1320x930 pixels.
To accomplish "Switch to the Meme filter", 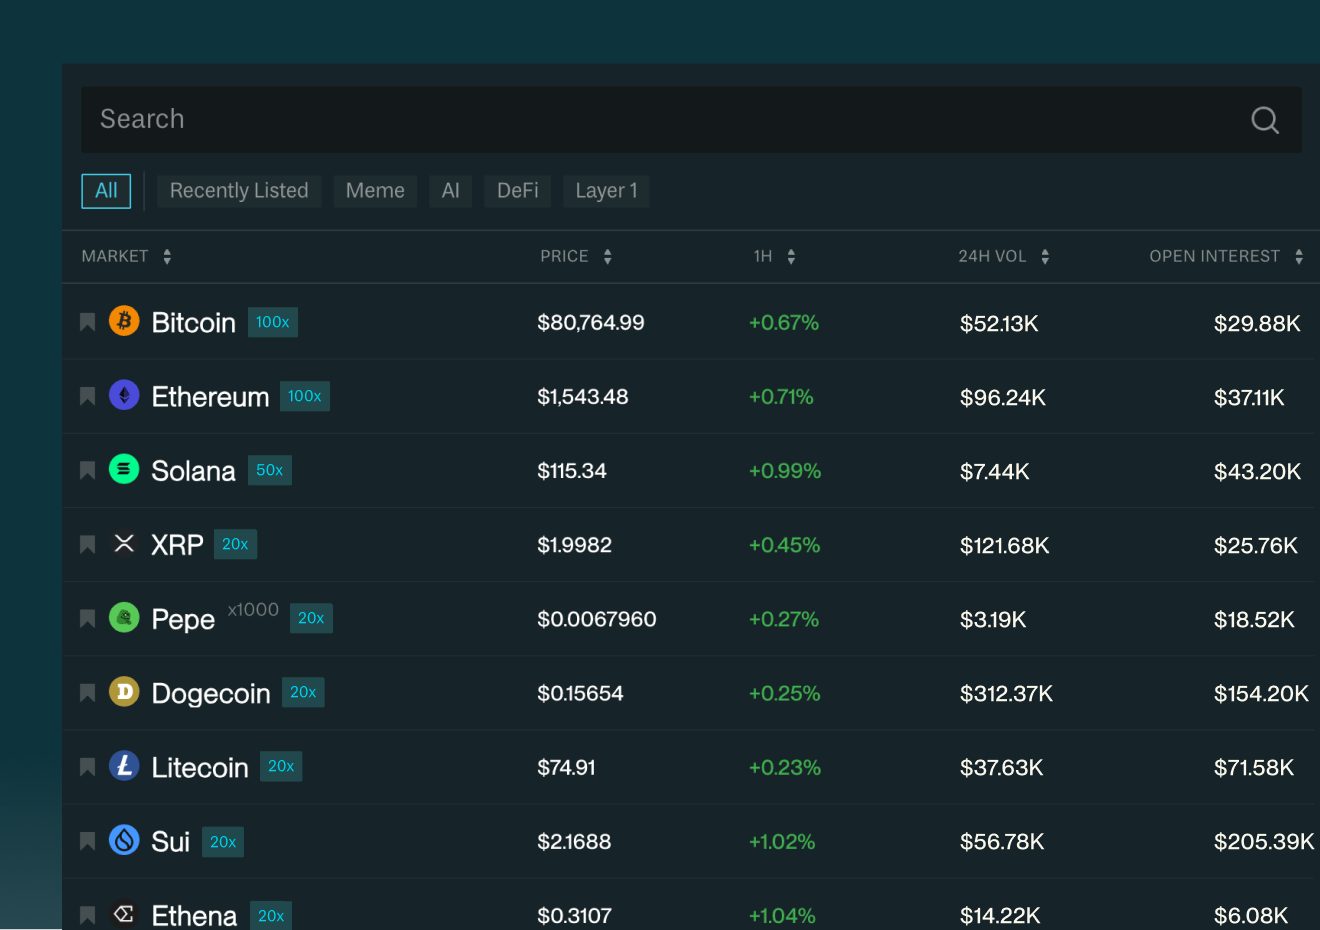I will tap(375, 191).
